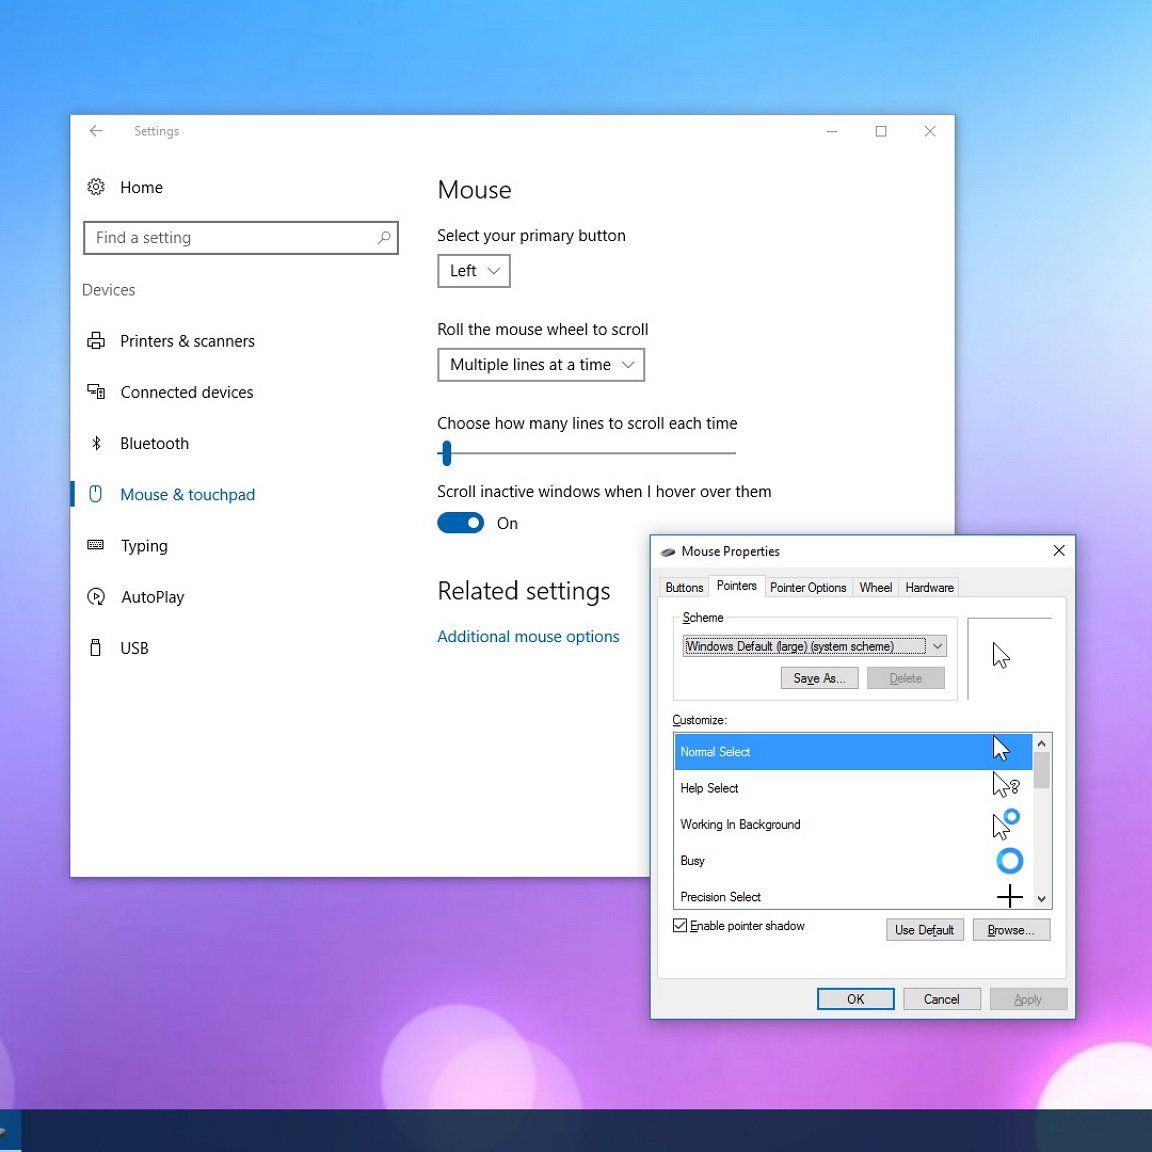Image resolution: width=1152 pixels, height=1152 pixels.
Task: Select the Precision Select entry
Action: (853, 896)
